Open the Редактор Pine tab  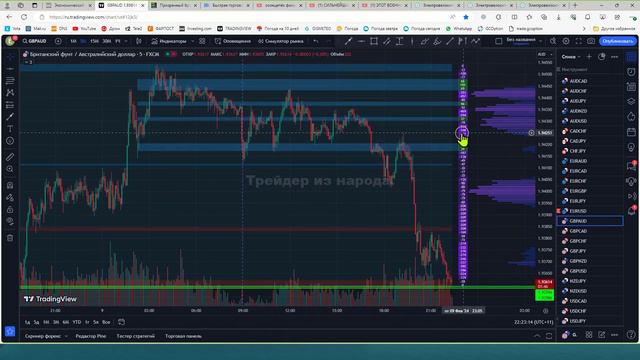coord(91,336)
